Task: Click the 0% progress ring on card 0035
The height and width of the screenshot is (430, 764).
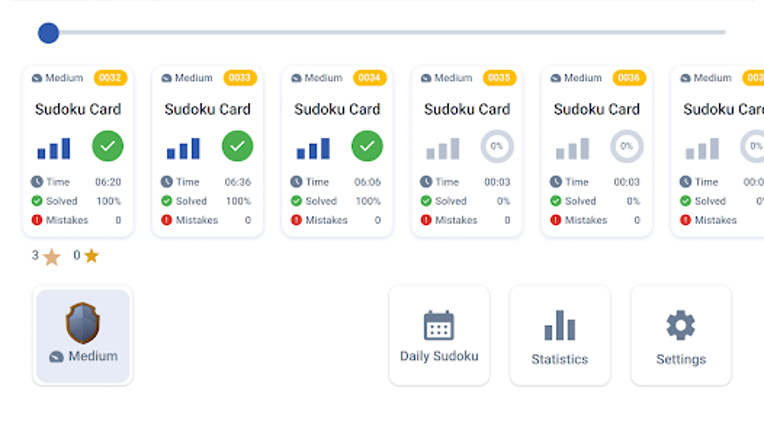Action: [497, 146]
